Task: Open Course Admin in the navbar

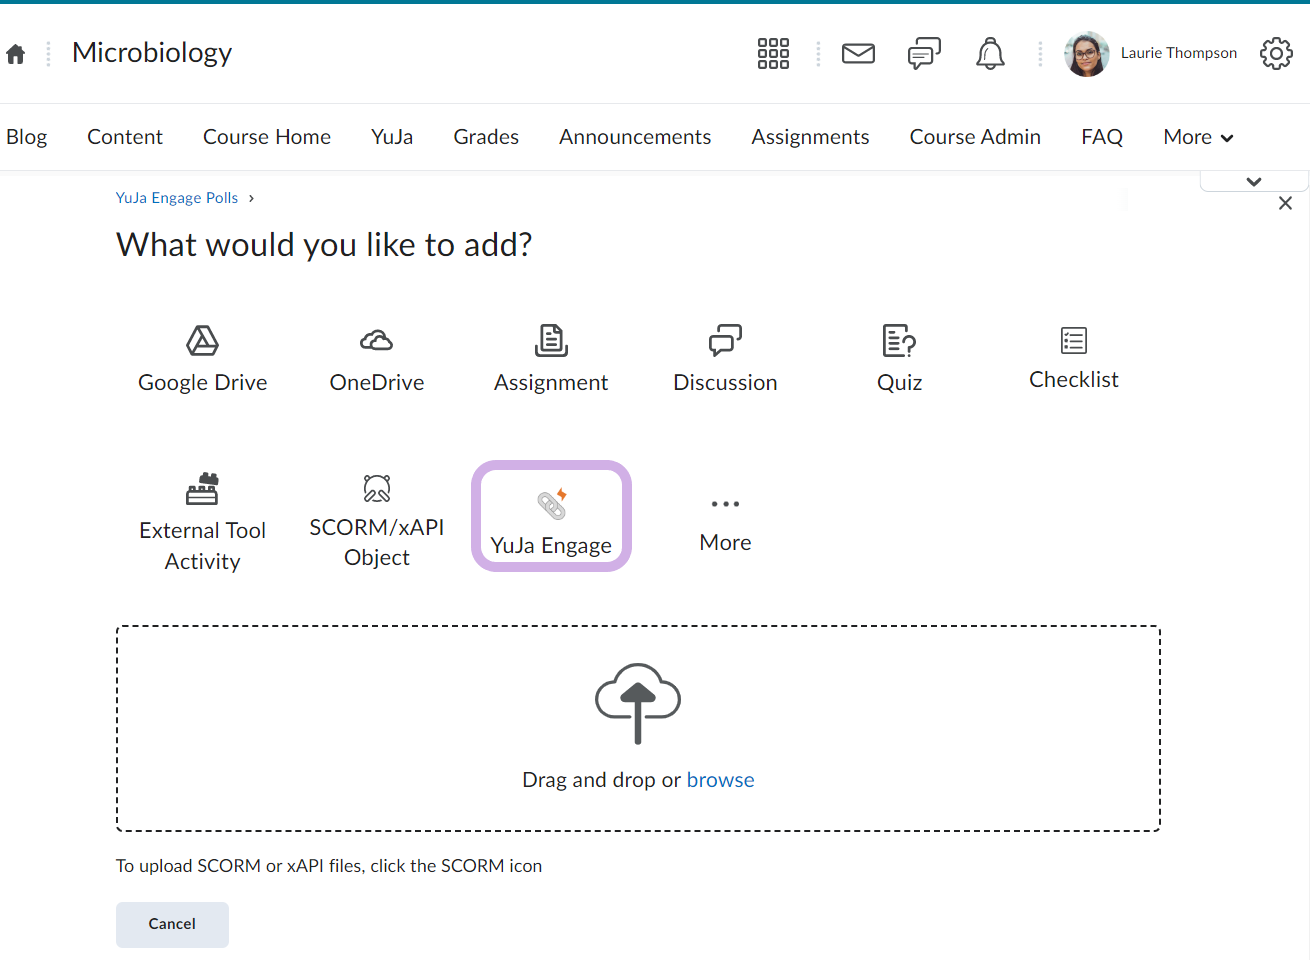Action: click(x=975, y=137)
